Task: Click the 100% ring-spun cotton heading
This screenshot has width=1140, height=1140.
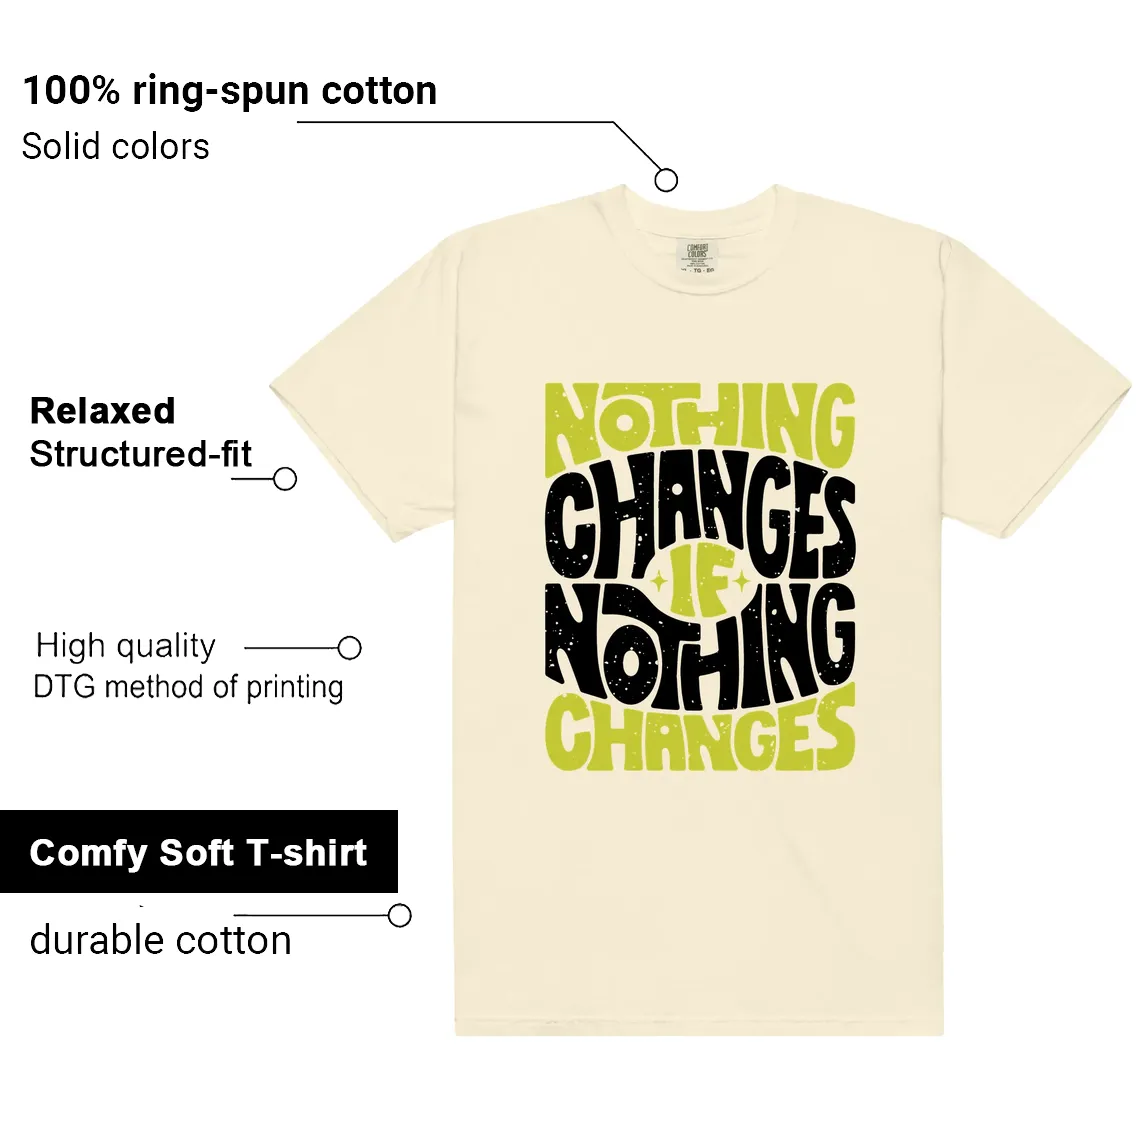Action: point(230,92)
